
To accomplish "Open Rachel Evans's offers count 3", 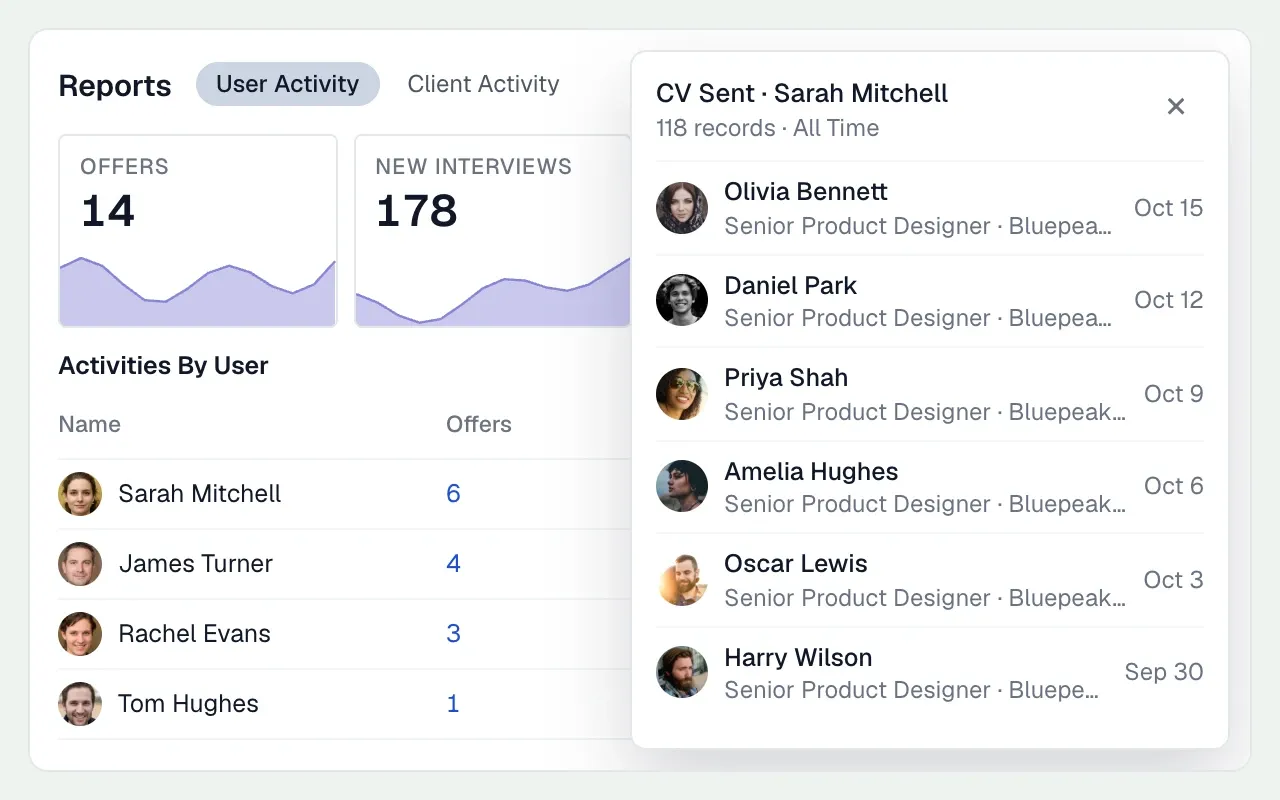I will [453, 634].
